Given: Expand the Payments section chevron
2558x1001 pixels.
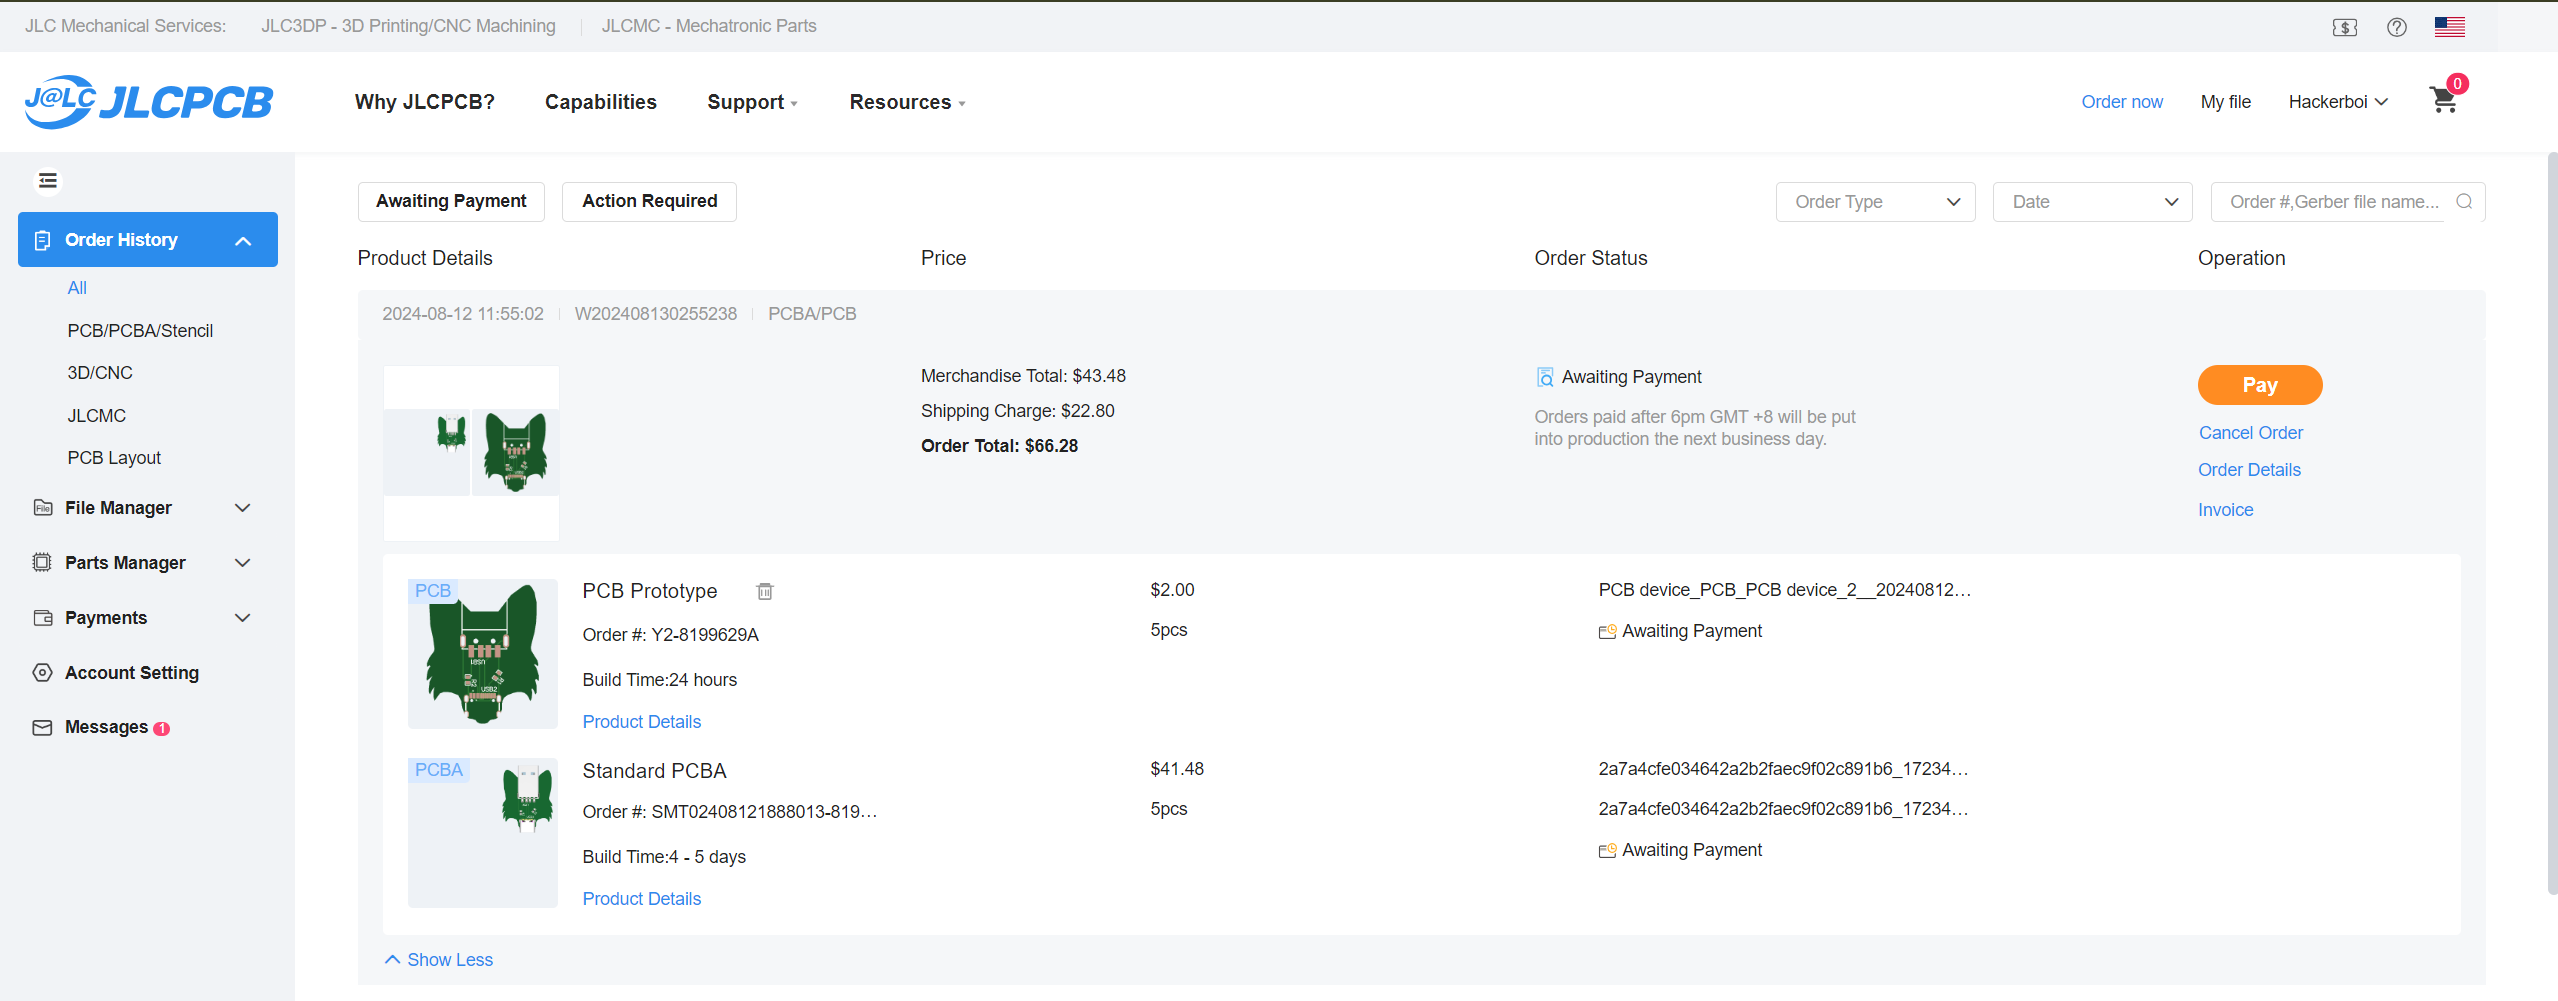Looking at the screenshot, I should pos(242,618).
